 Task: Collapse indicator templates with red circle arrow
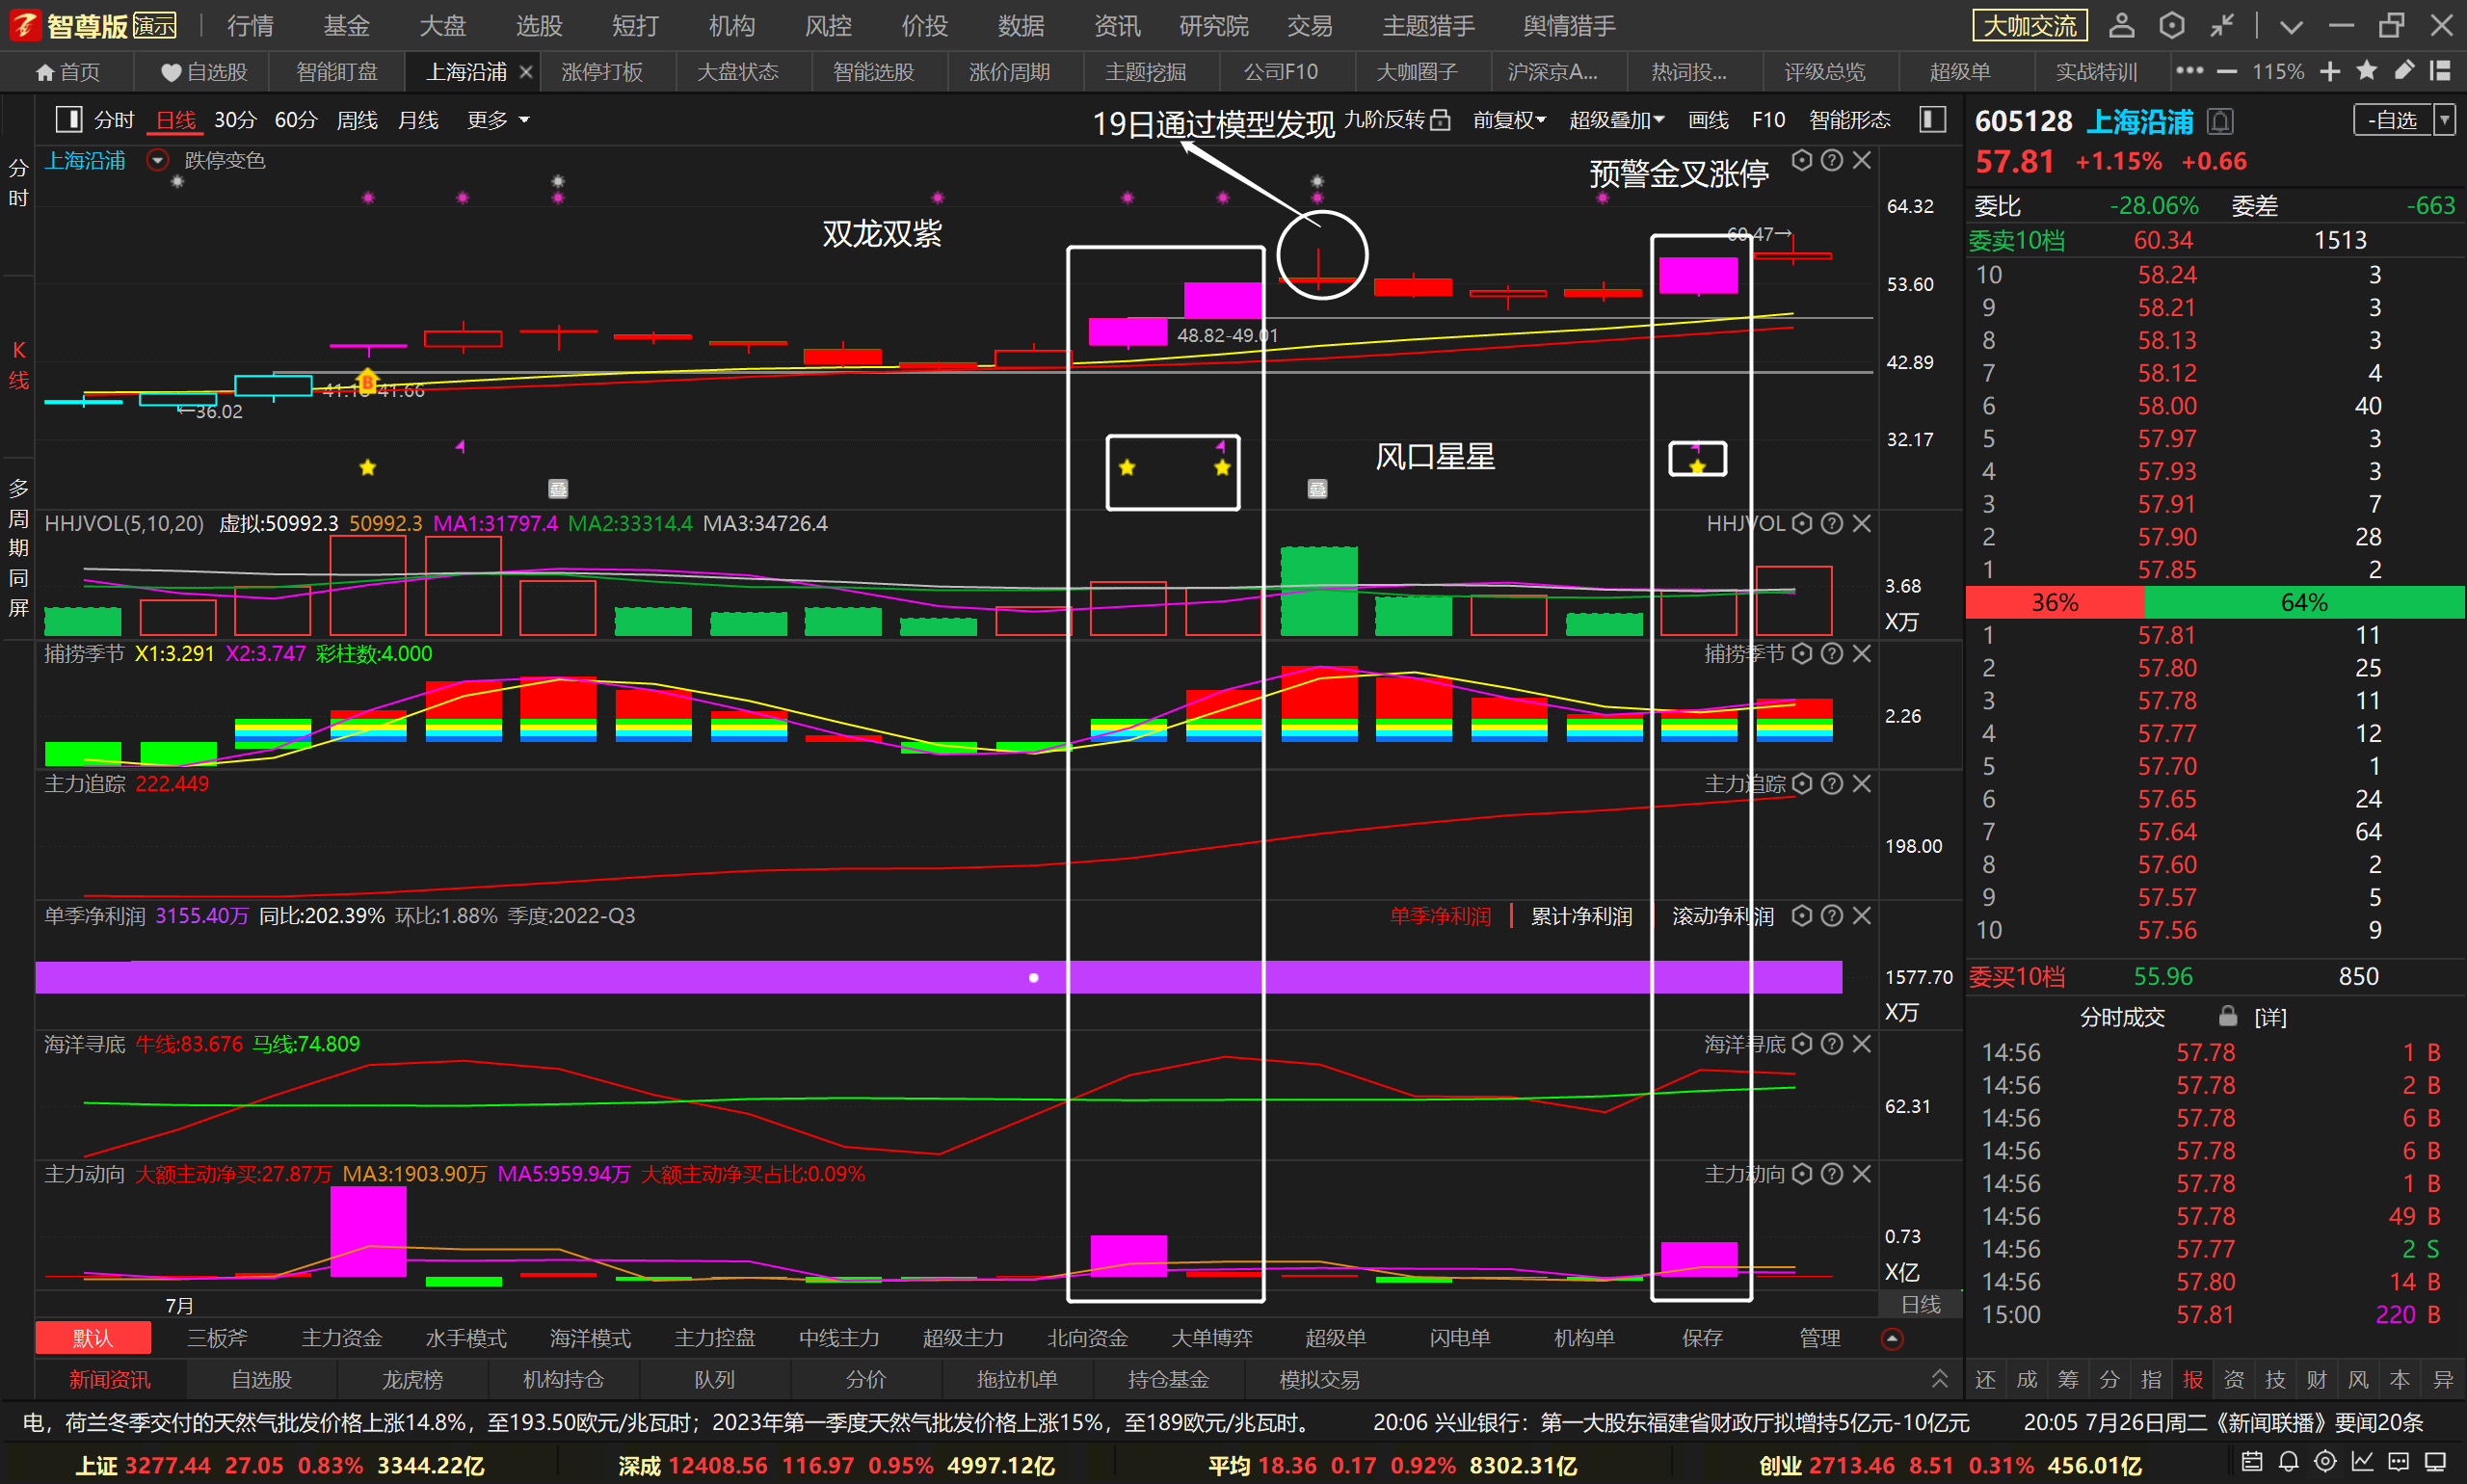tap(1892, 1339)
